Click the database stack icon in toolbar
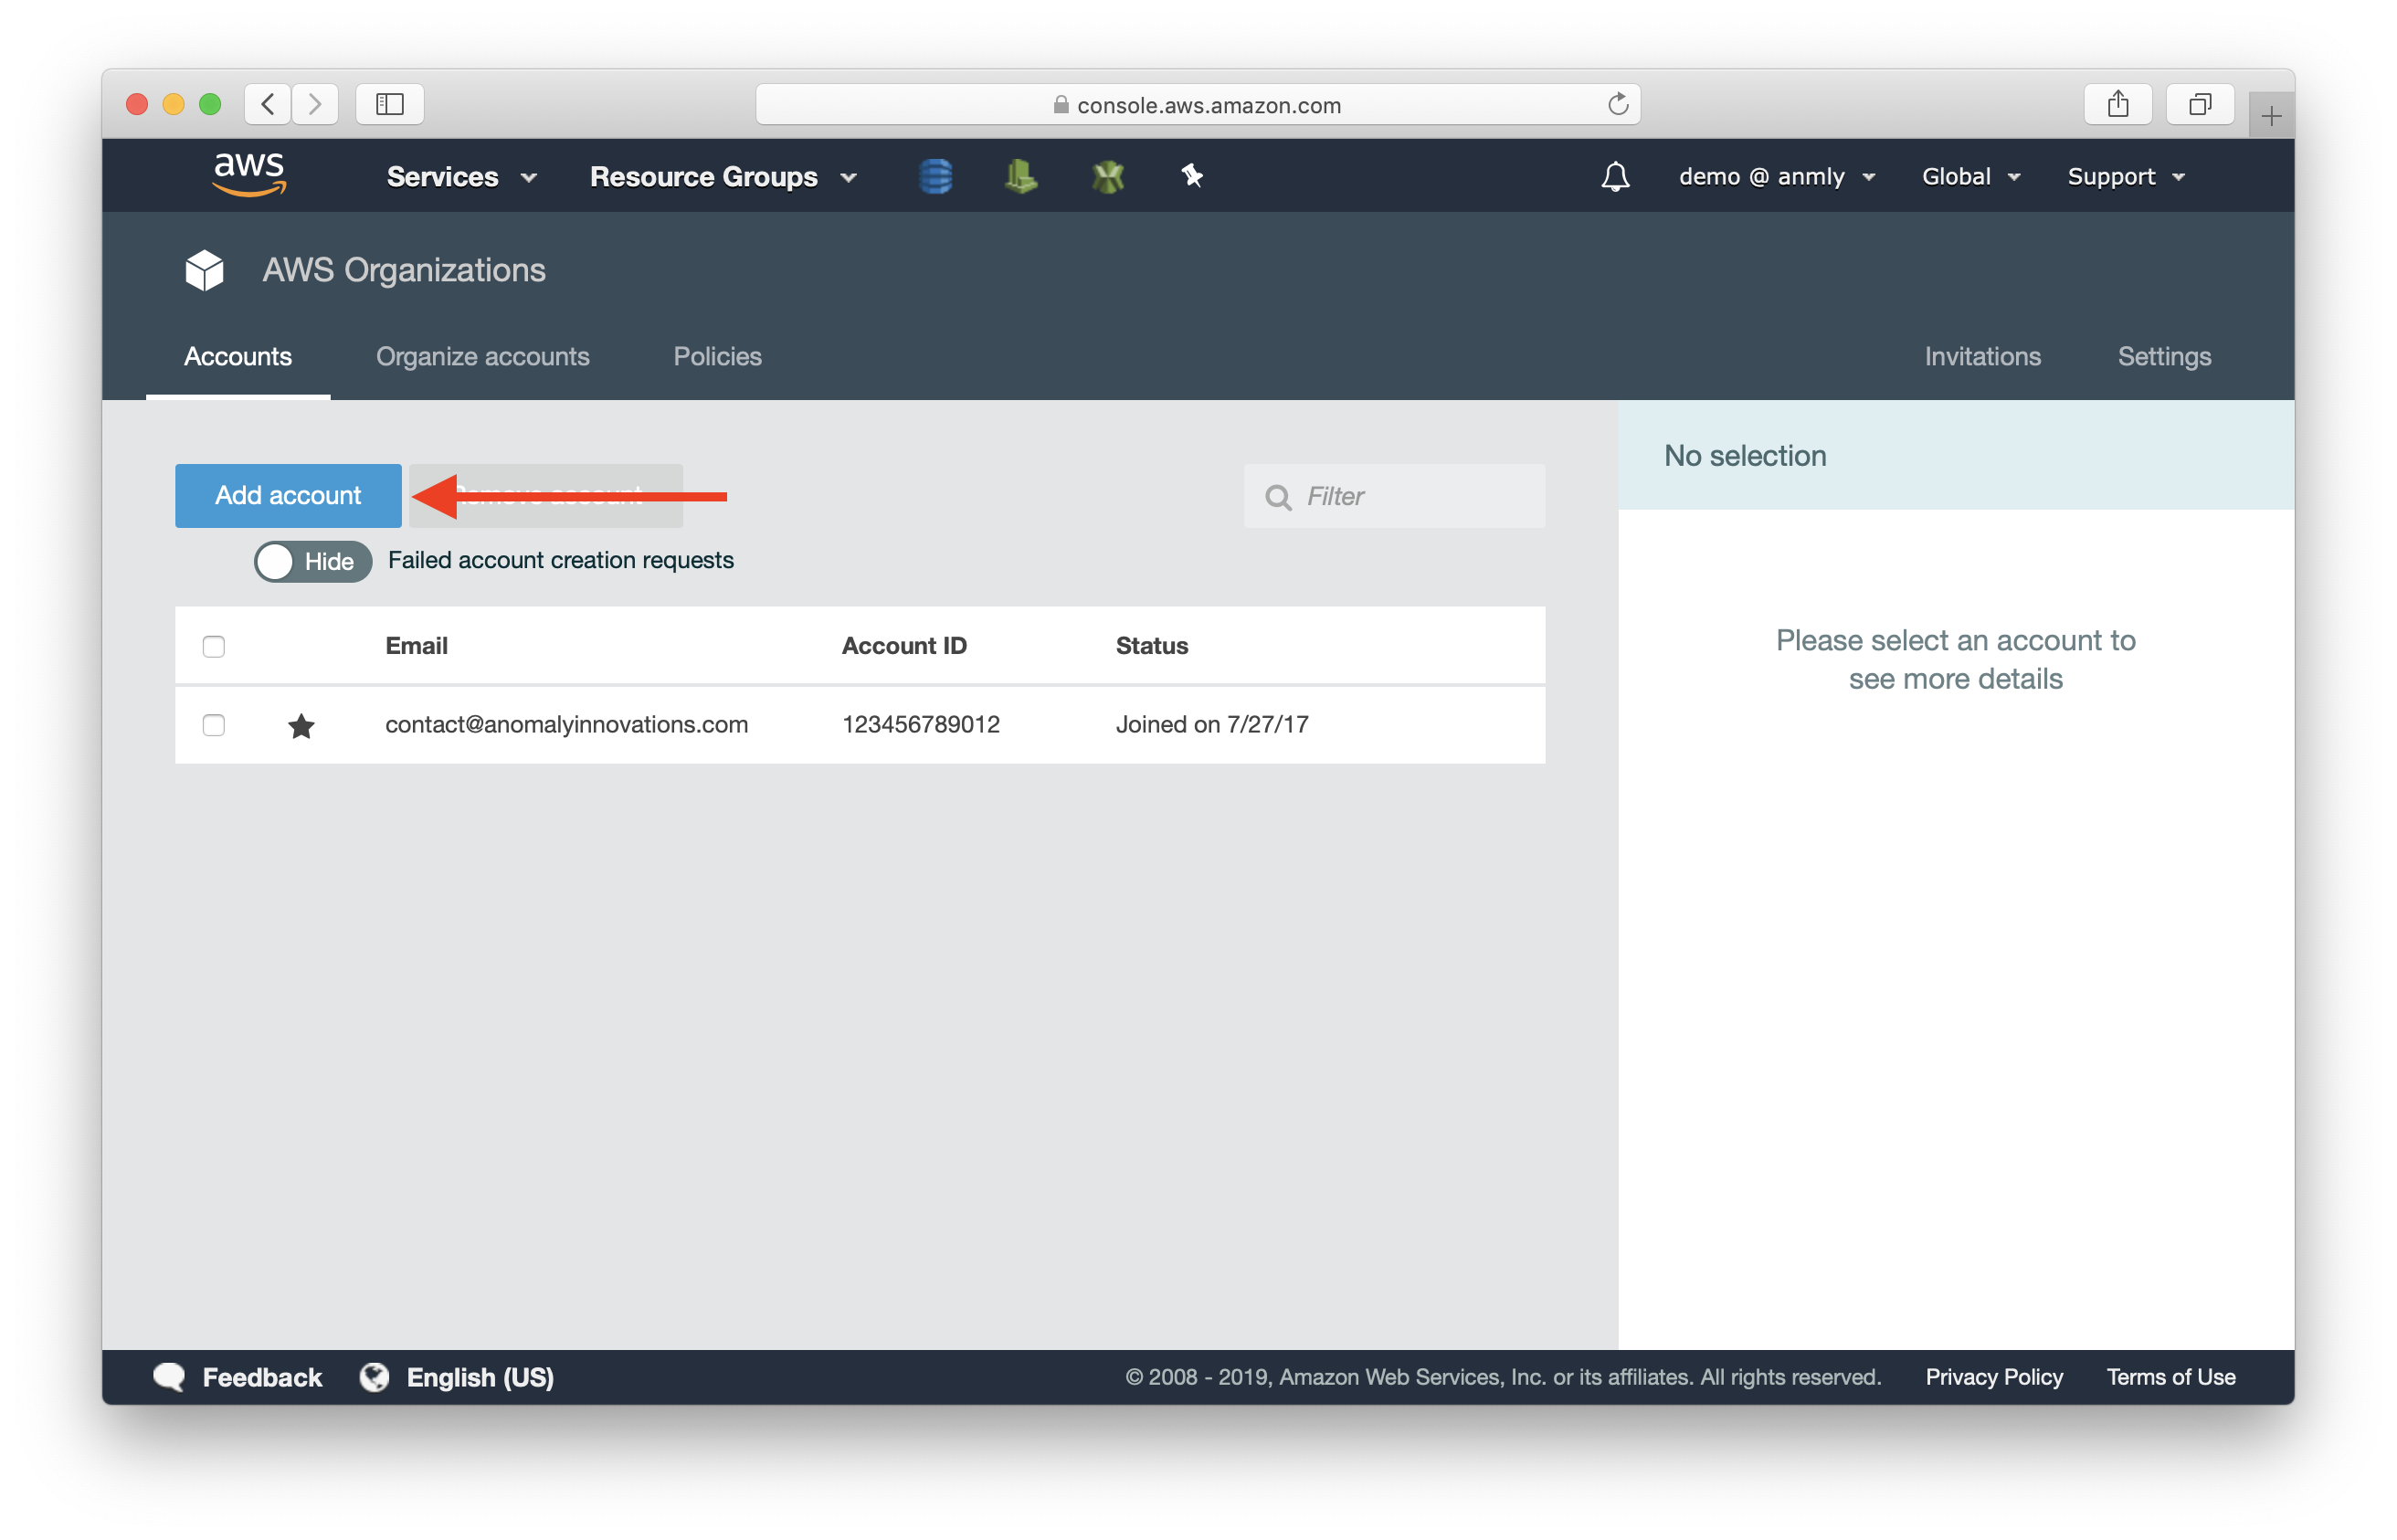Viewport: 2397px width, 1540px height. (938, 174)
